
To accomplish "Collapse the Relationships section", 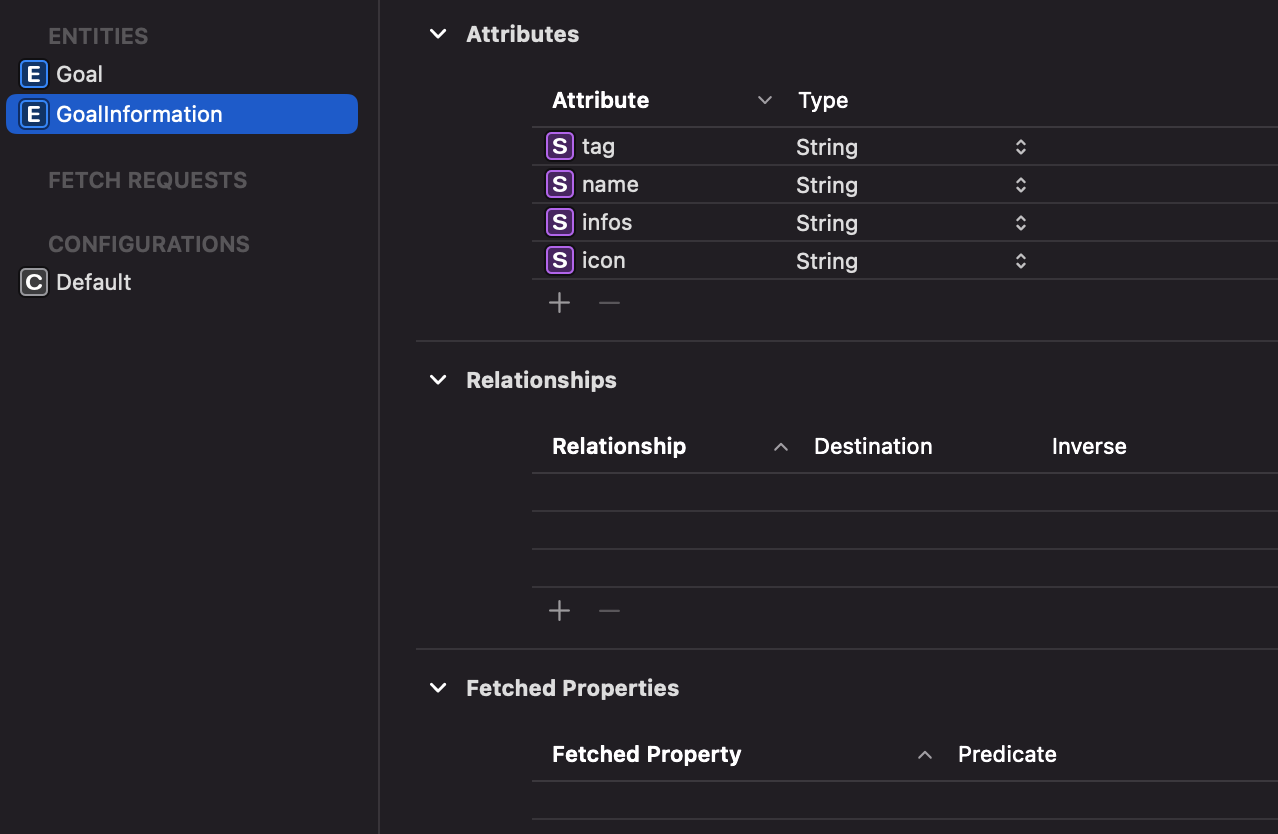I will click(438, 380).
